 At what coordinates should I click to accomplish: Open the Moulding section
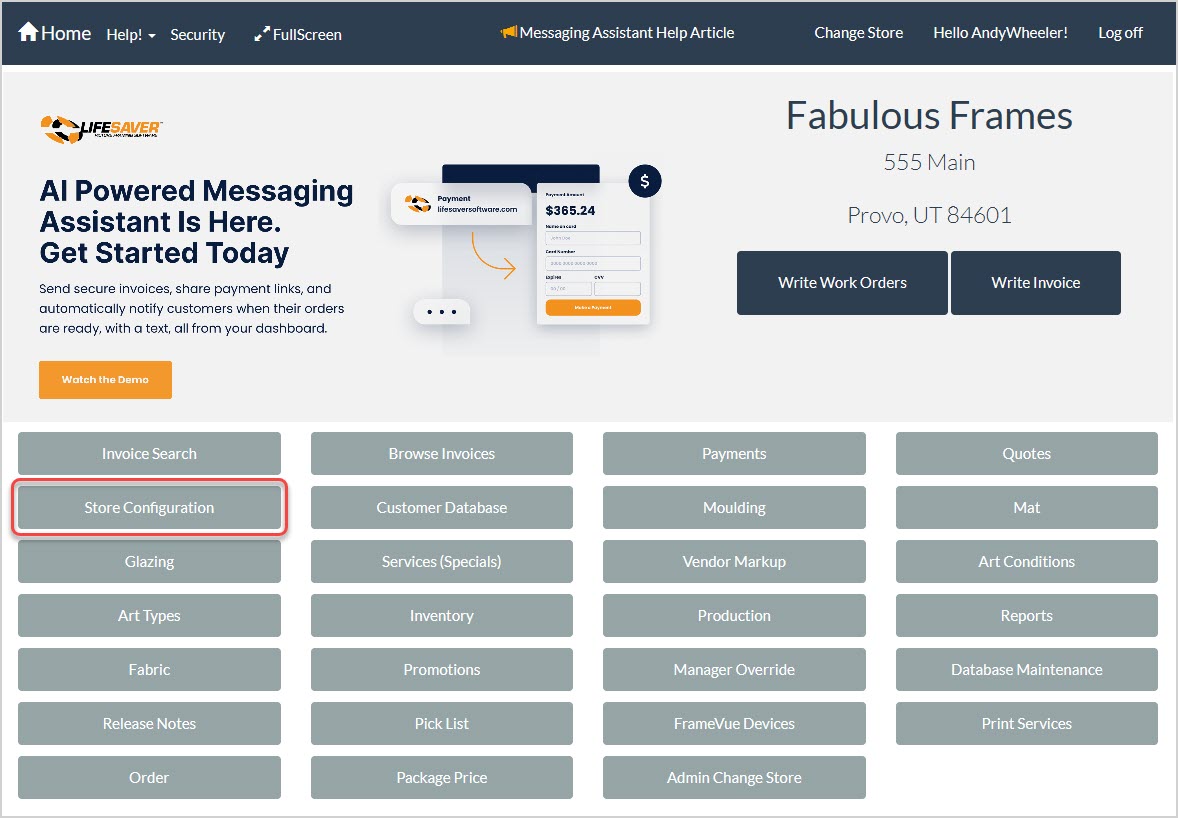point(734,508)
